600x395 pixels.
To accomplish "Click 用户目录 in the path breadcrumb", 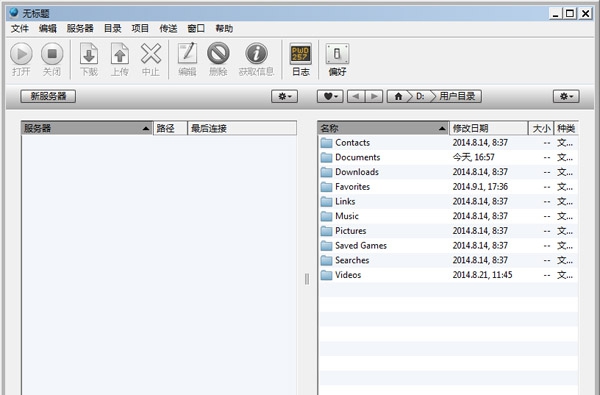I will (457, 96).
